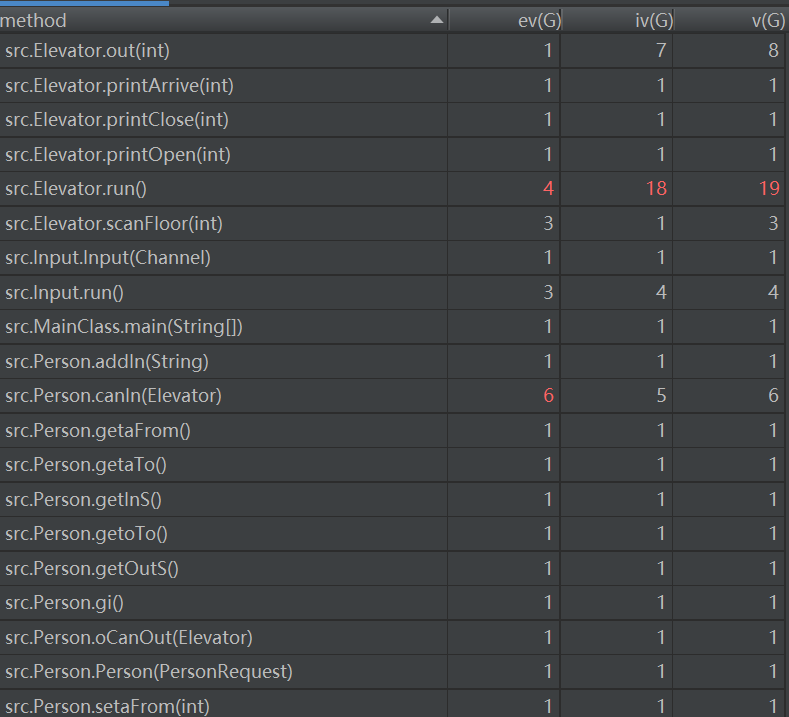Screen dimensions: 789x717
Task: Click the ascending sort arrow in method header
Action: pyautogui.click(x=437, y=20)
